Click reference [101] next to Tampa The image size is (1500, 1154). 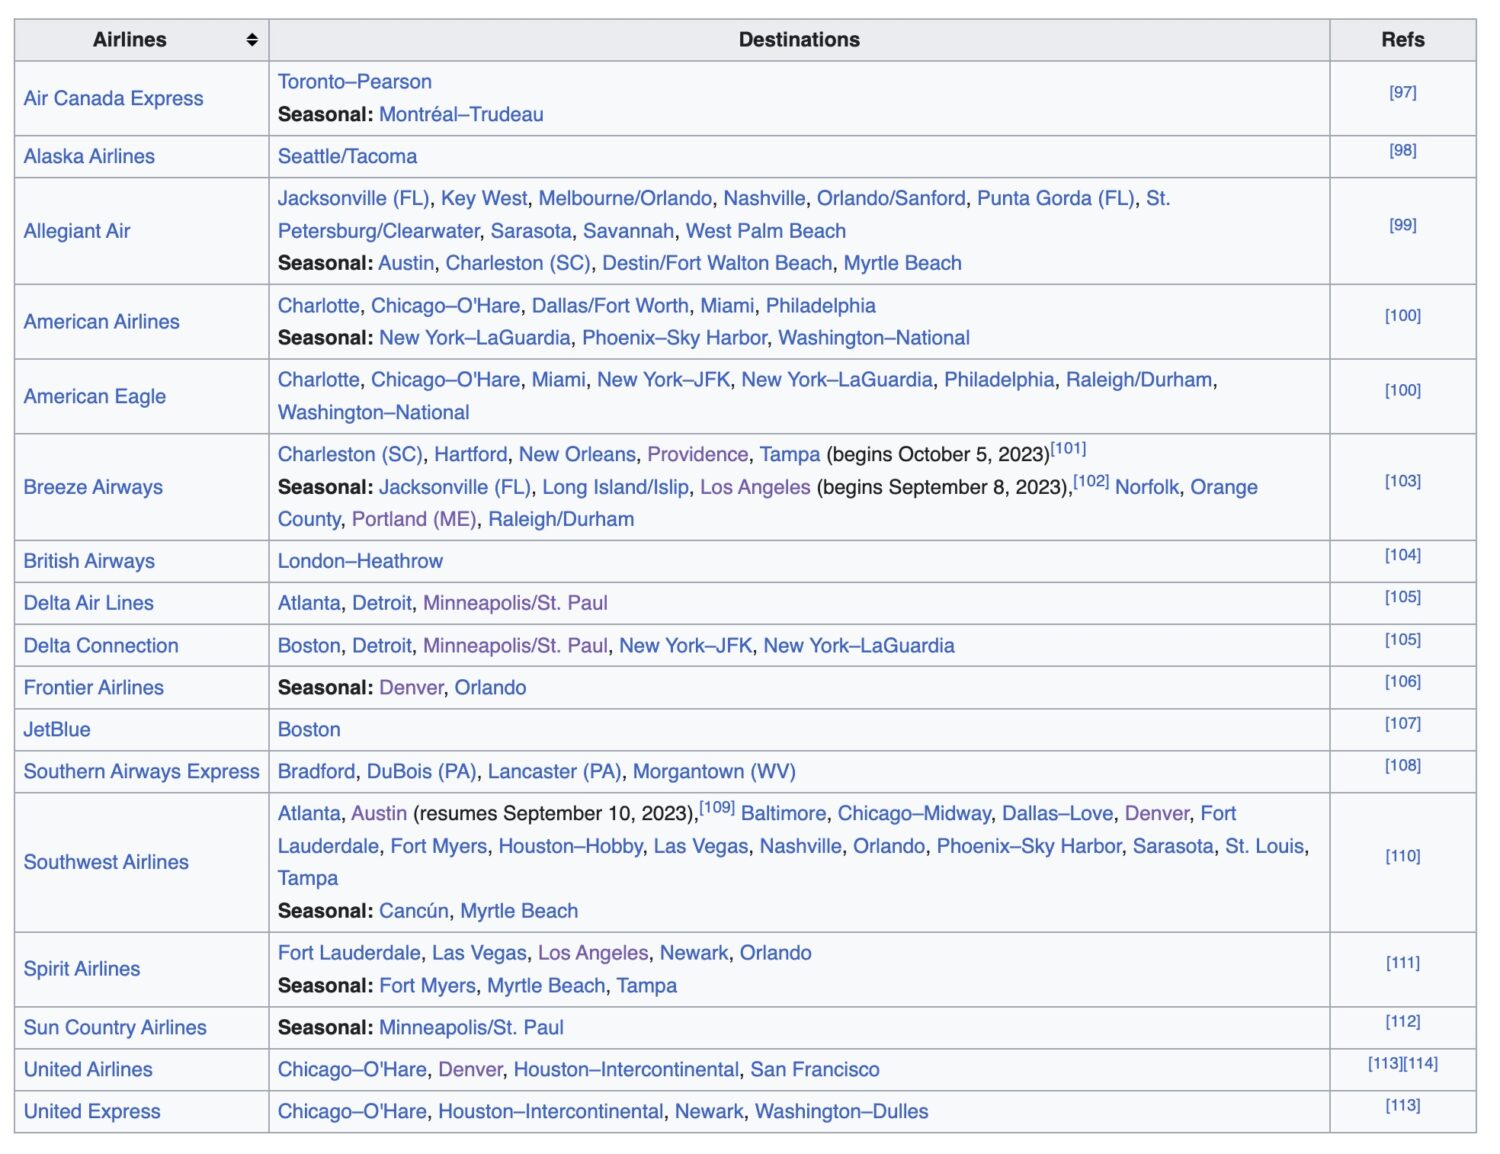(1072, 448)
